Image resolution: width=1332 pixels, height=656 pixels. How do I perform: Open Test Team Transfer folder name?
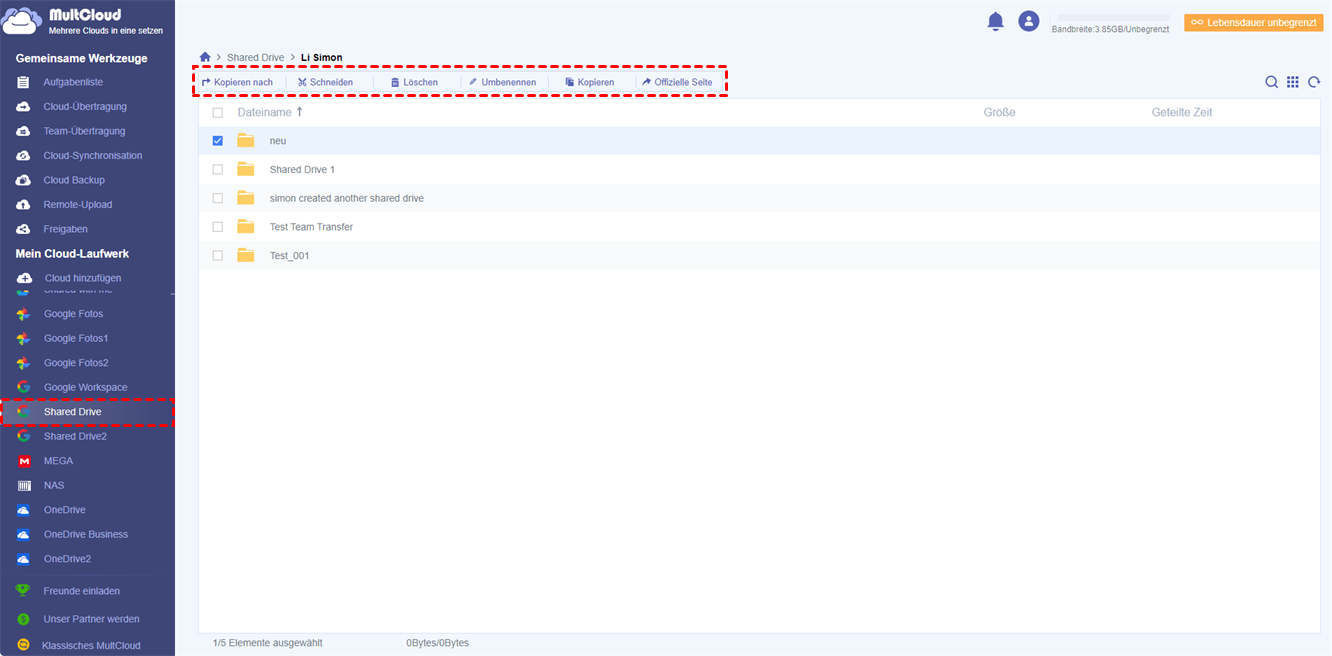(311, 227)
